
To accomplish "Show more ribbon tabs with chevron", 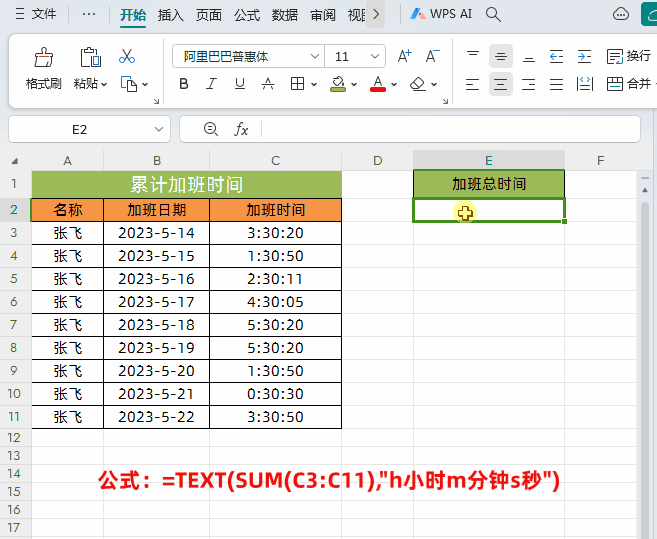I will [x=376, y=14].
